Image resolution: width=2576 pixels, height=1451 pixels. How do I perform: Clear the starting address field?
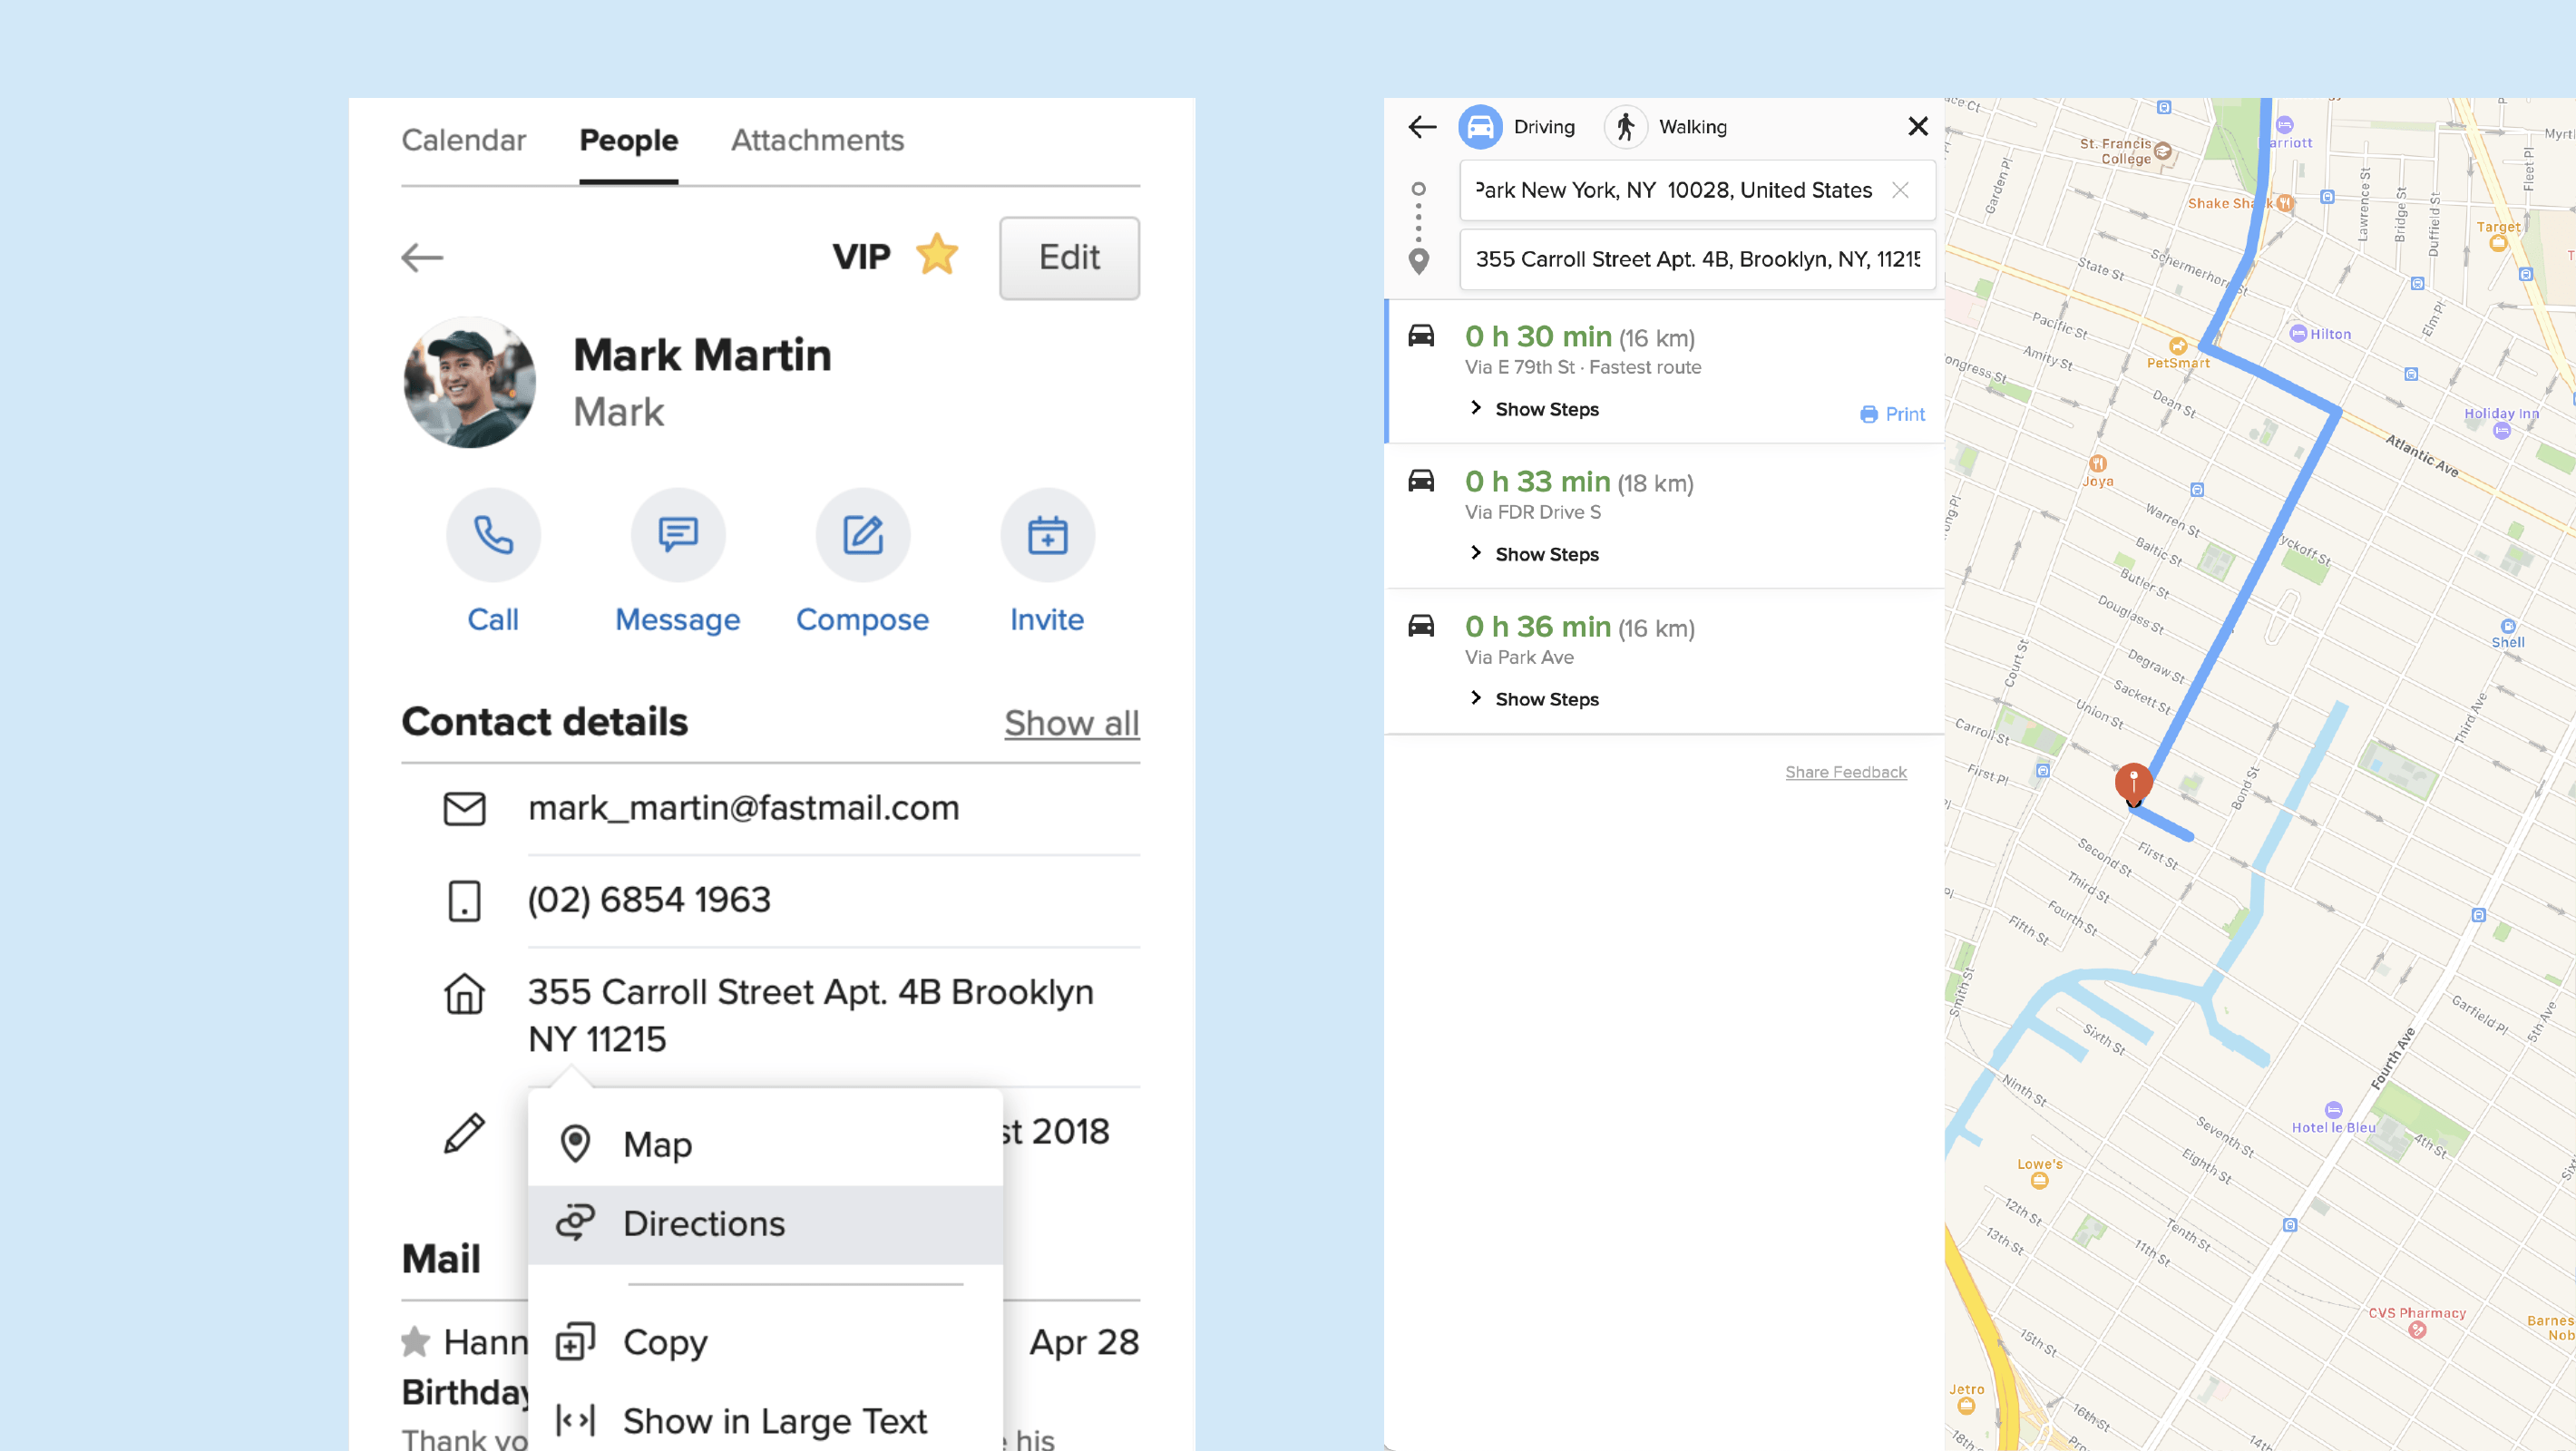coord(1900,190)
